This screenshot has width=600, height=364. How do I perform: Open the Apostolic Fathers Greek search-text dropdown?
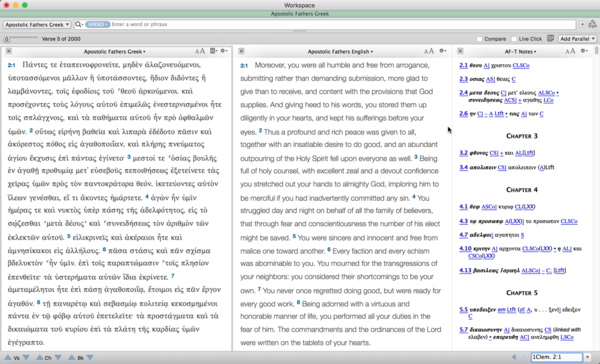pyautogui.click(x=37, y=24)
